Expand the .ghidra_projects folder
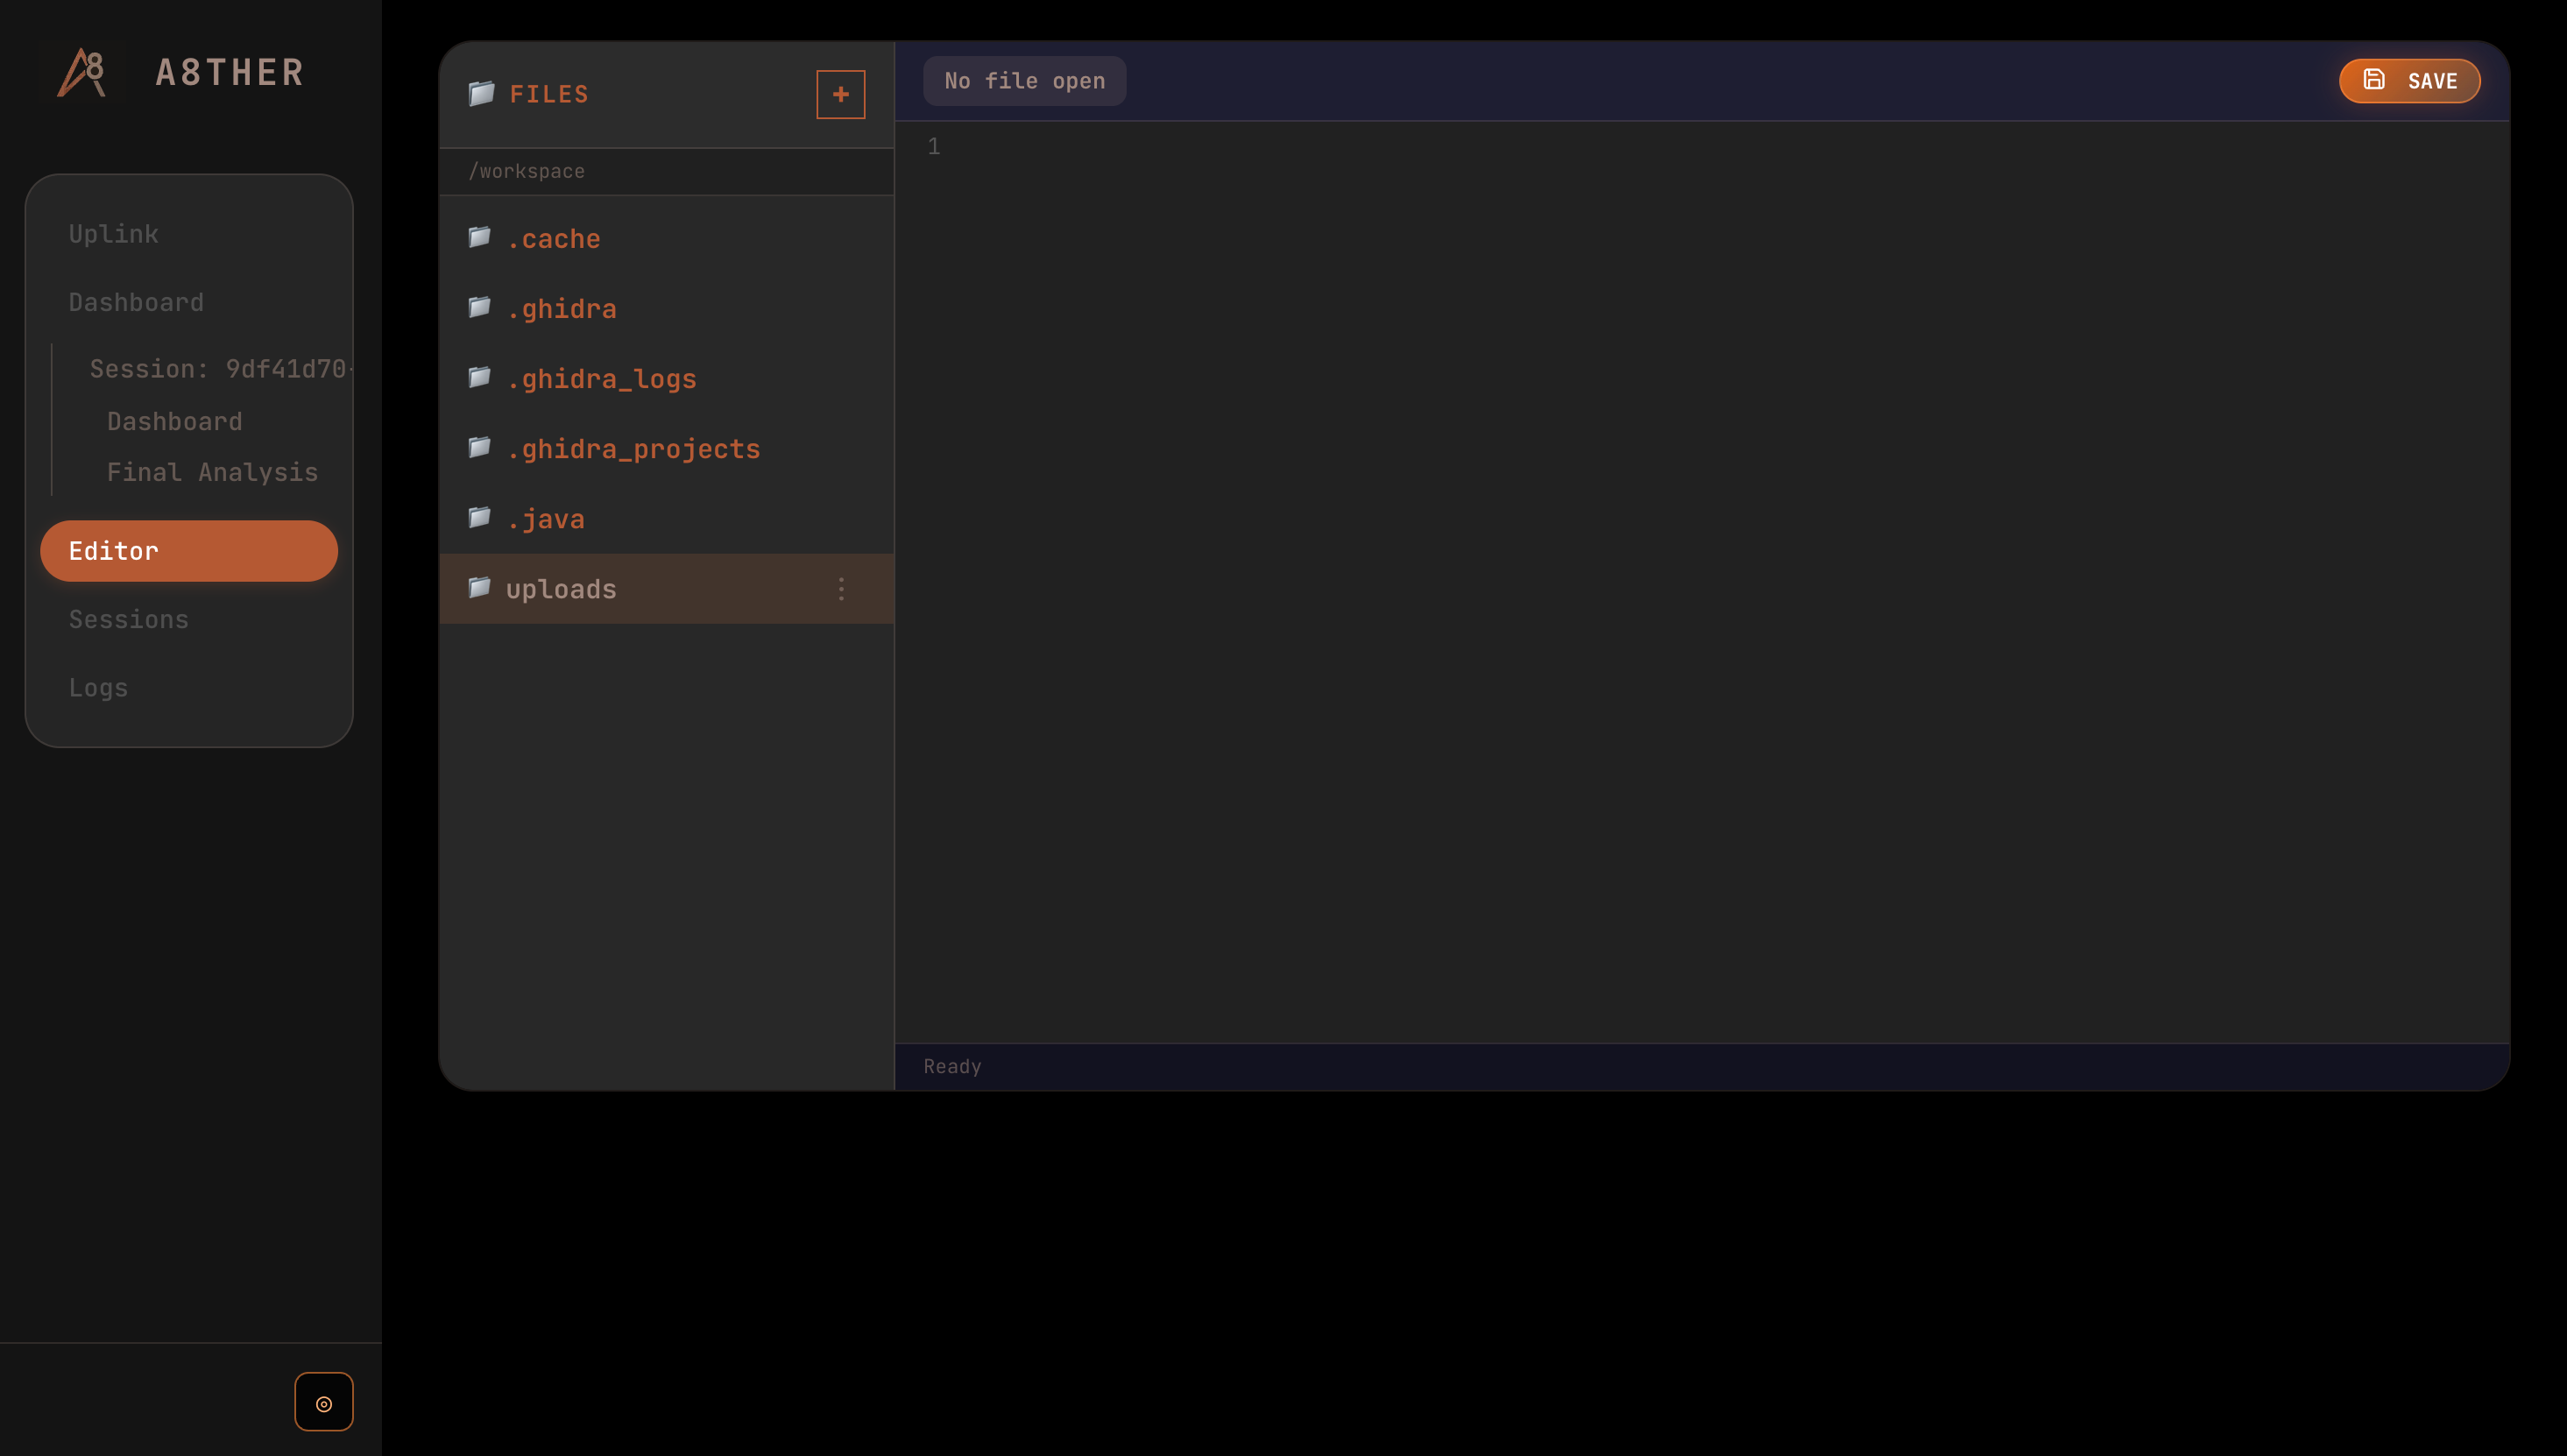This screenshot has height=1456, width=2567. [633, 449]
